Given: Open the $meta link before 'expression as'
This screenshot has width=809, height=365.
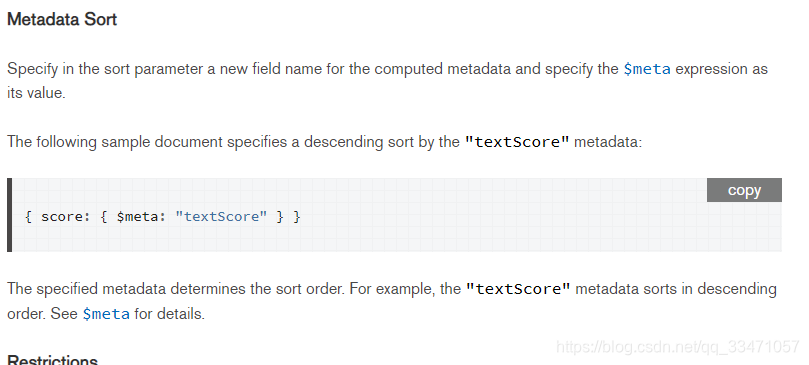Looking at the screenshot, I should [x=647, y=69].
